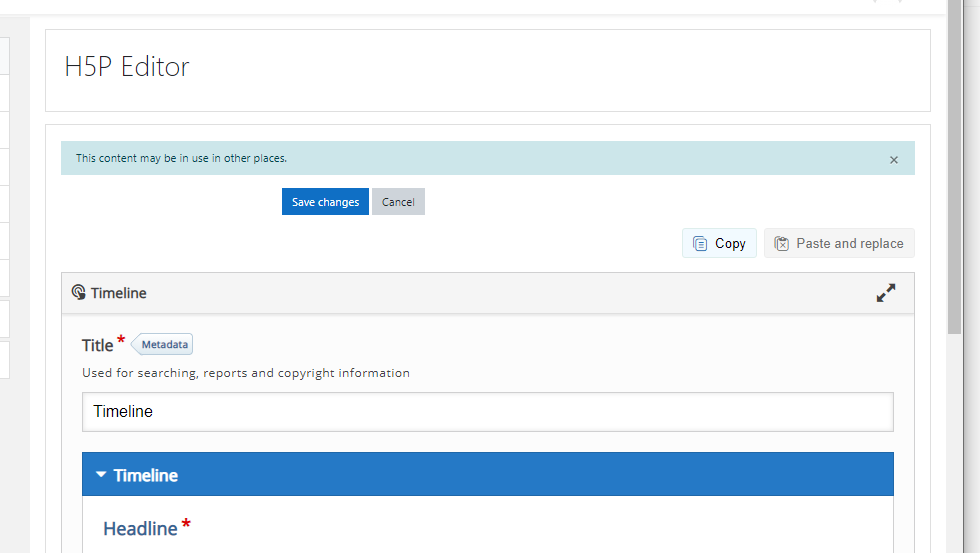980x553 pixels.
Task: Click the Title field label
Action: coord(98,346)
